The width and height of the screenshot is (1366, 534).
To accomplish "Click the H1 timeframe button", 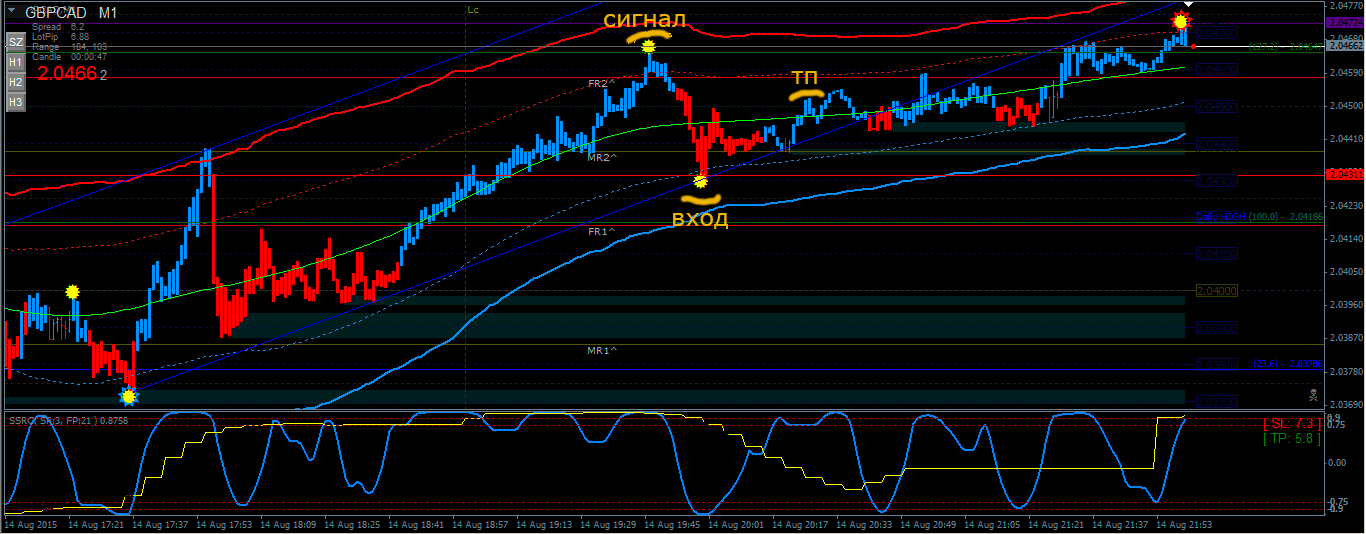I will tap(15, 62).
